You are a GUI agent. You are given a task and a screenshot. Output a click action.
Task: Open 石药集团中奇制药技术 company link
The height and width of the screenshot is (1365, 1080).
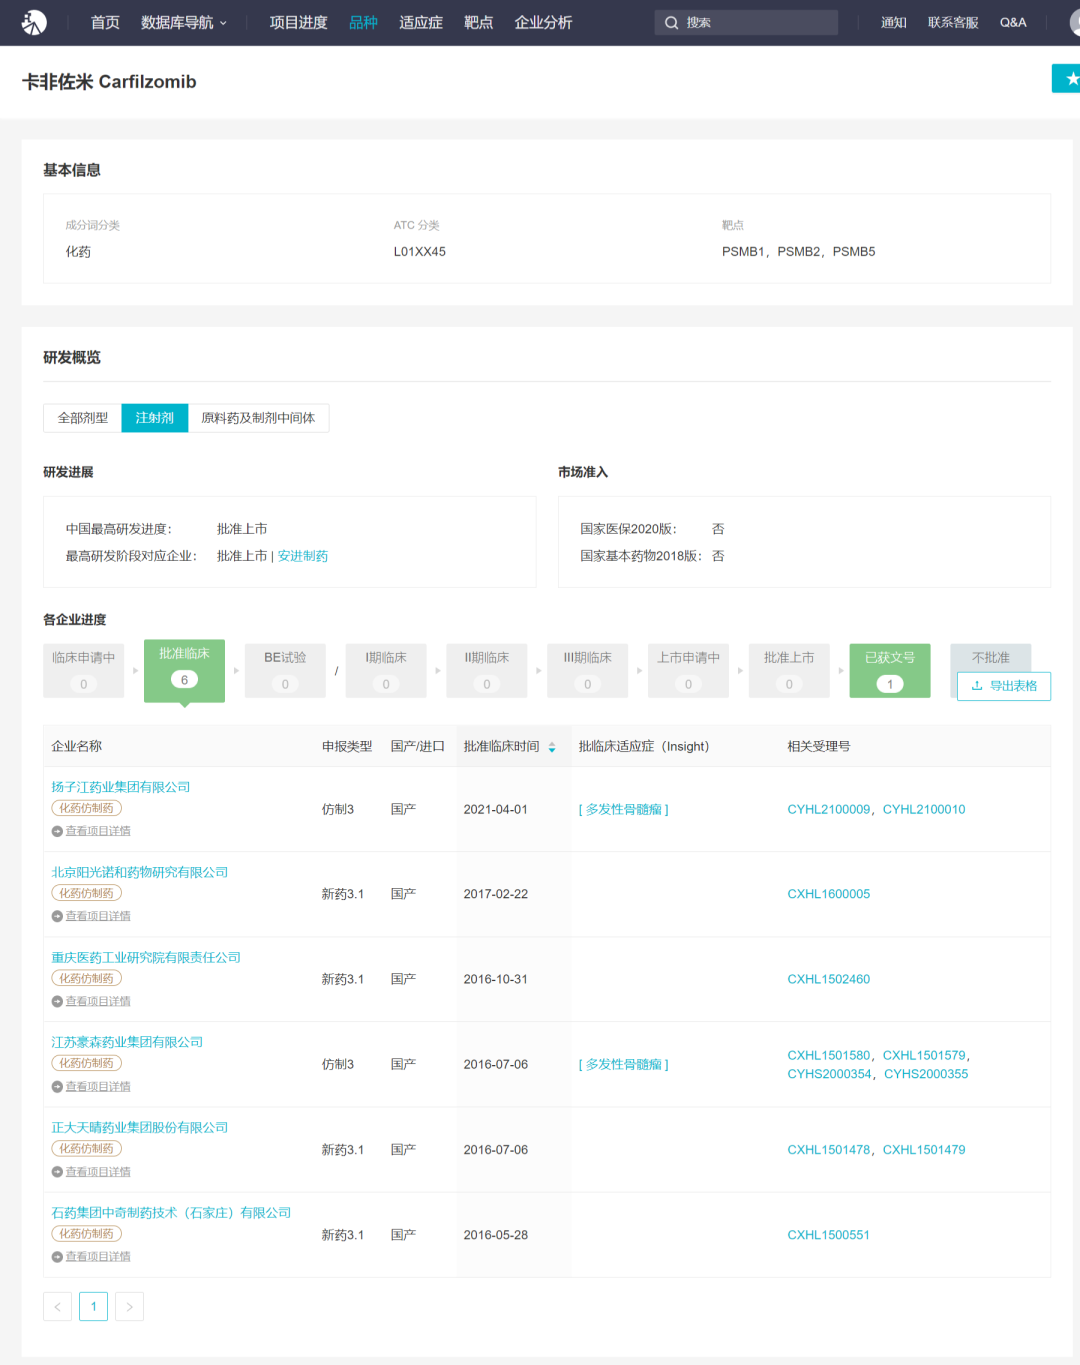click(171, 1212)
